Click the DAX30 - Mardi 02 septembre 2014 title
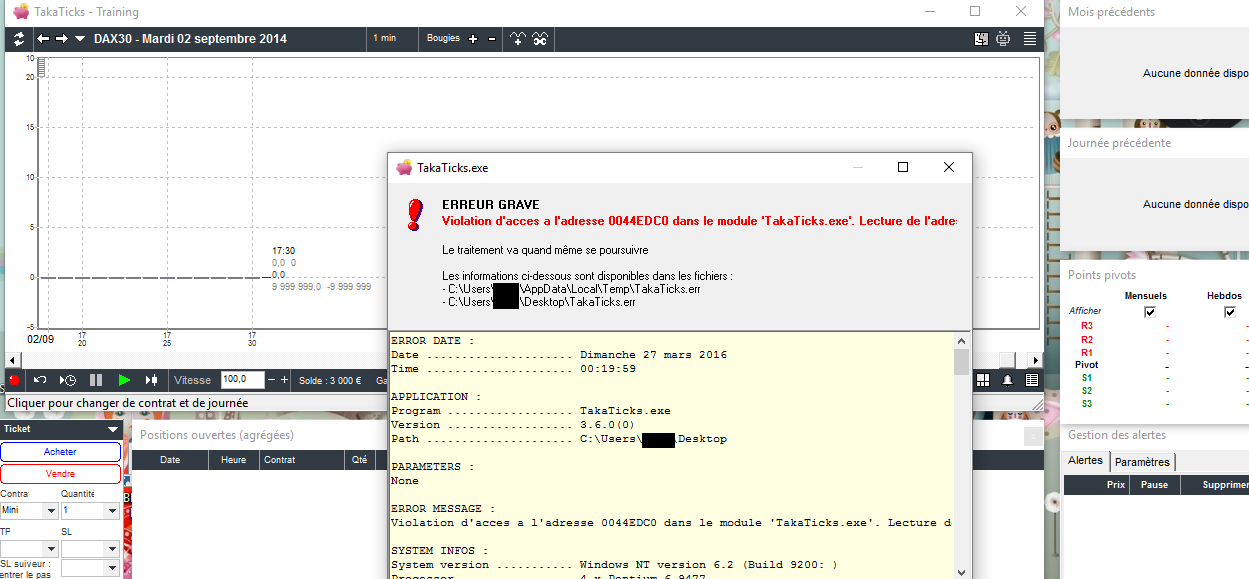 point(190,39)
